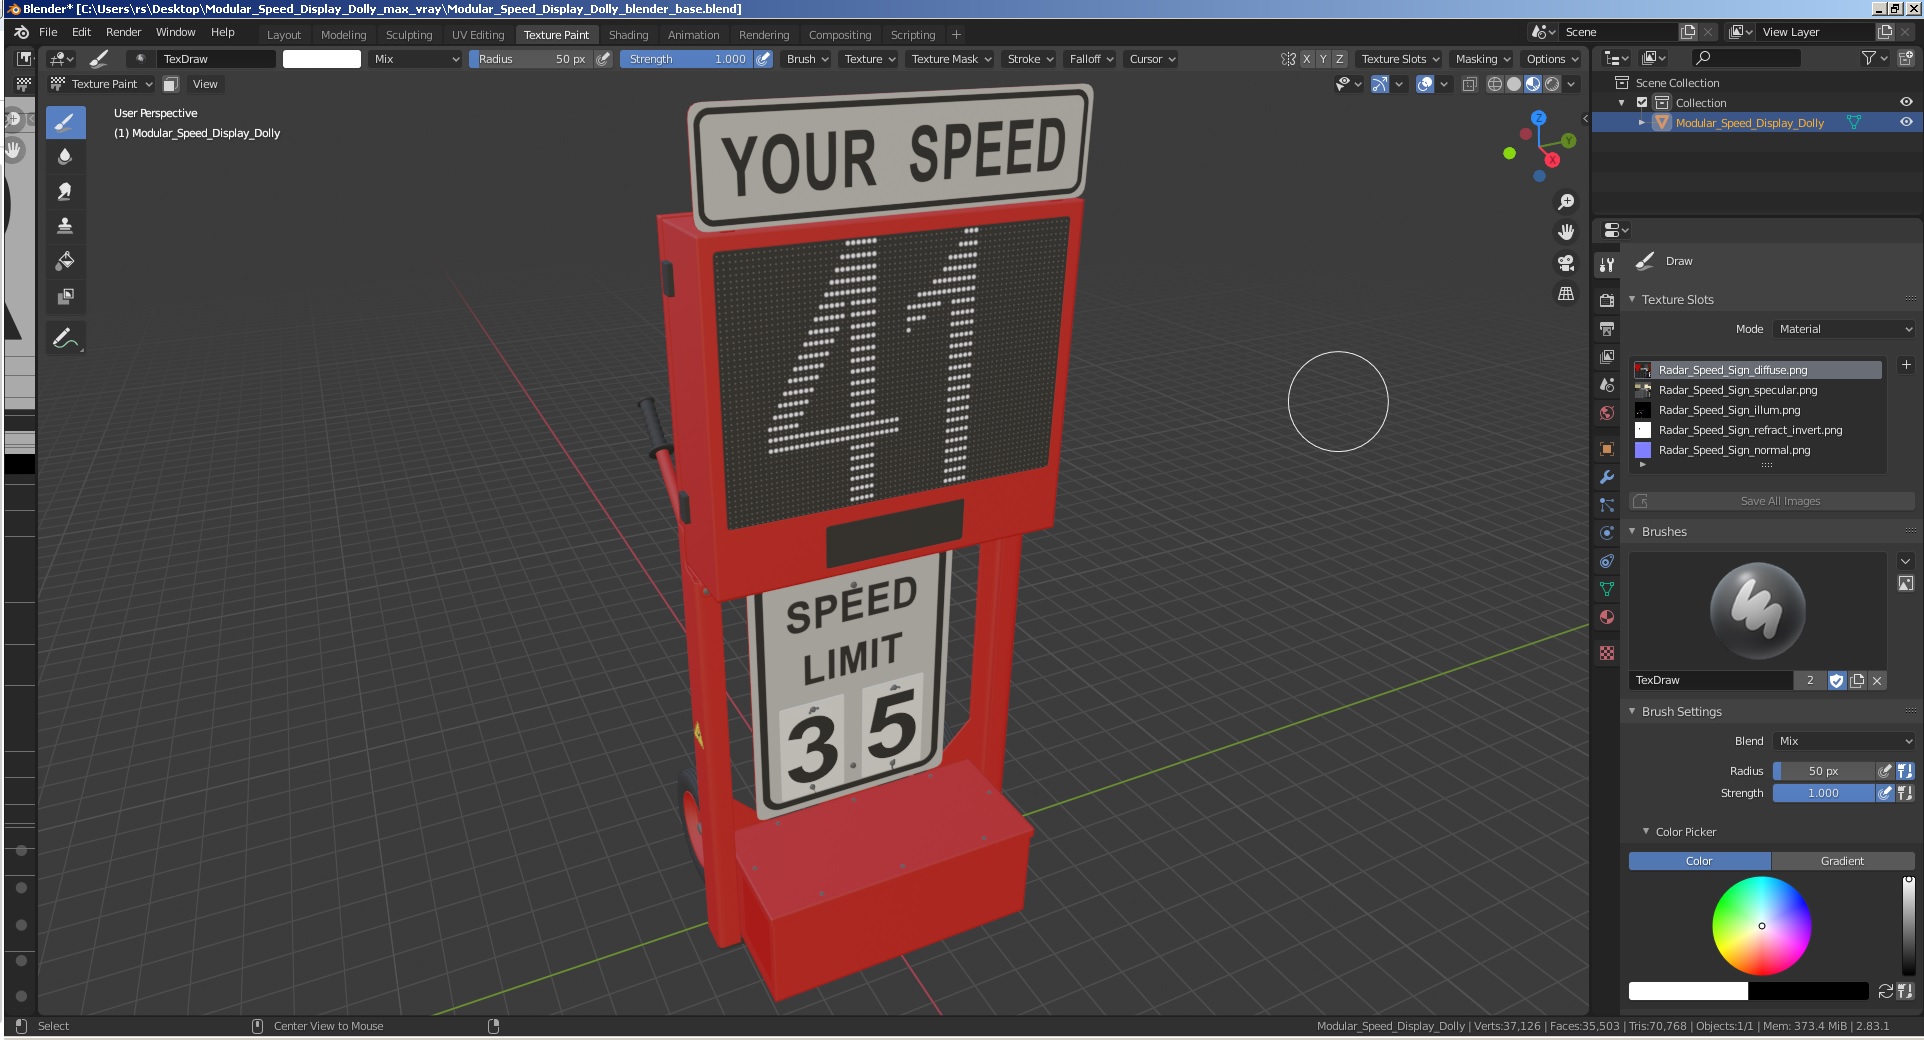The image size is (1924, 1040).
Task: Open Object properties tab
Action: [x=1607, y=449]
